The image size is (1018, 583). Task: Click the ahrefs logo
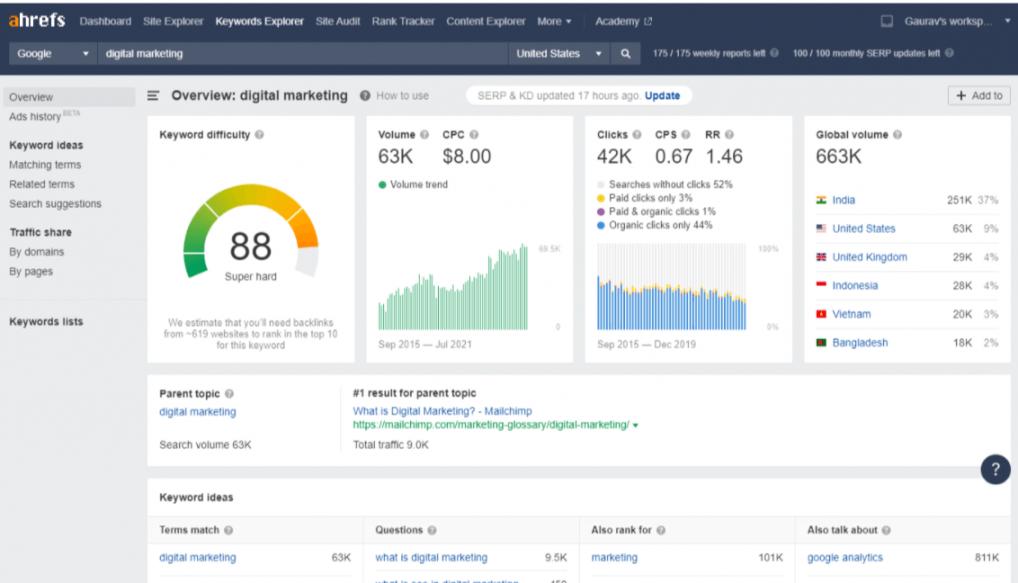pyautogui.click(x=39, y=21)
